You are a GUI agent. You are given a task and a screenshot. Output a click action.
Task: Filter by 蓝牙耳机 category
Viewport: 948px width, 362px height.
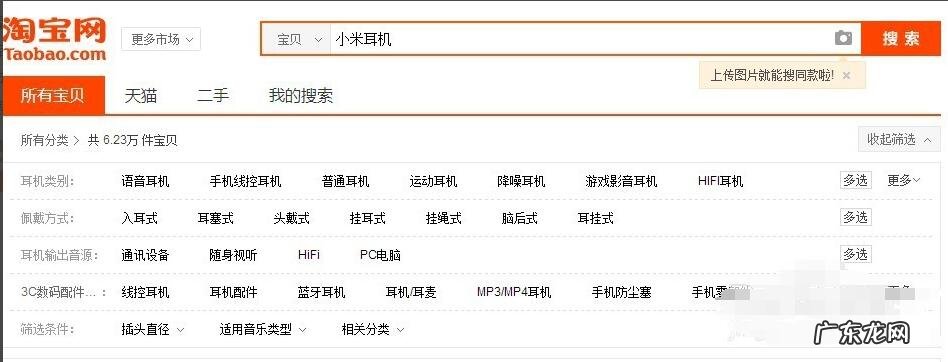tap(321, 293)
